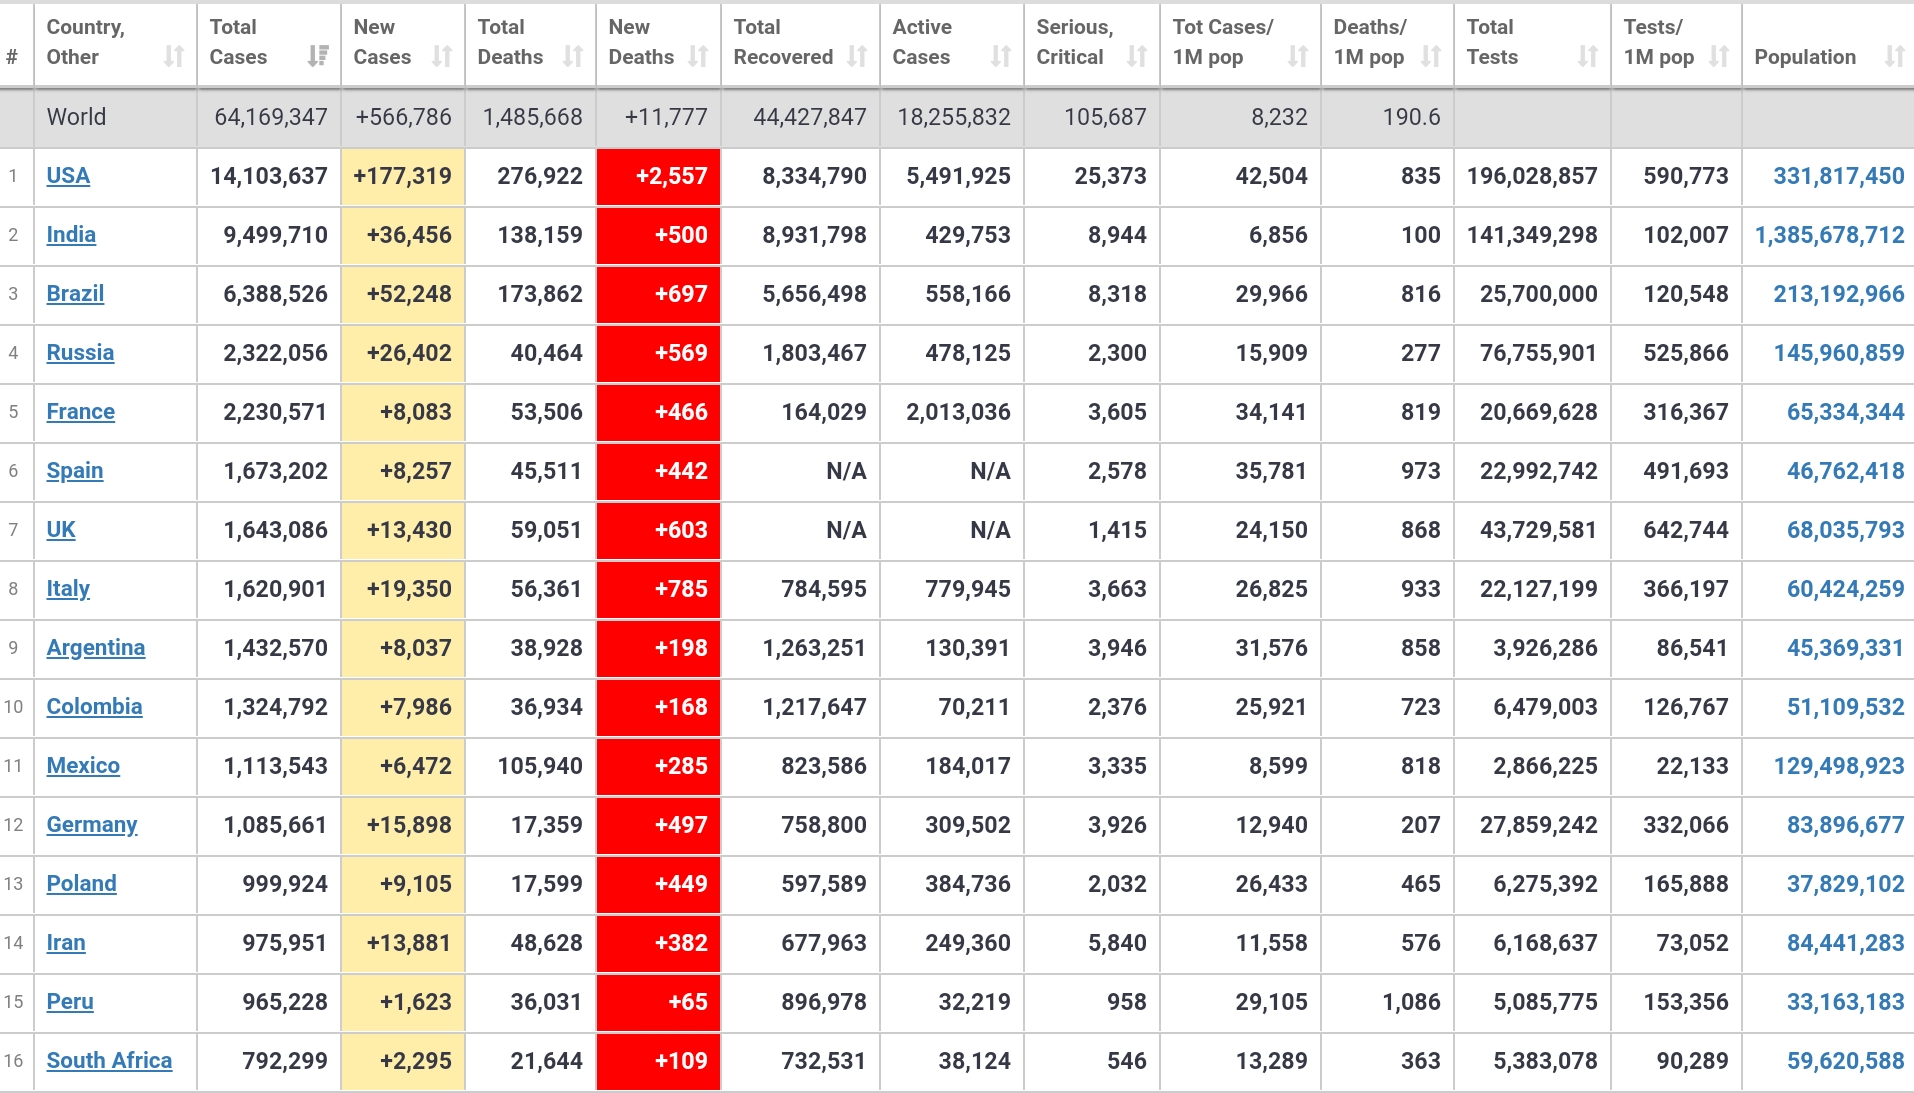1914x1093 pixels.
Task: Sort table using Total Deaths arrows icon
Action: (x=573, y=57)
